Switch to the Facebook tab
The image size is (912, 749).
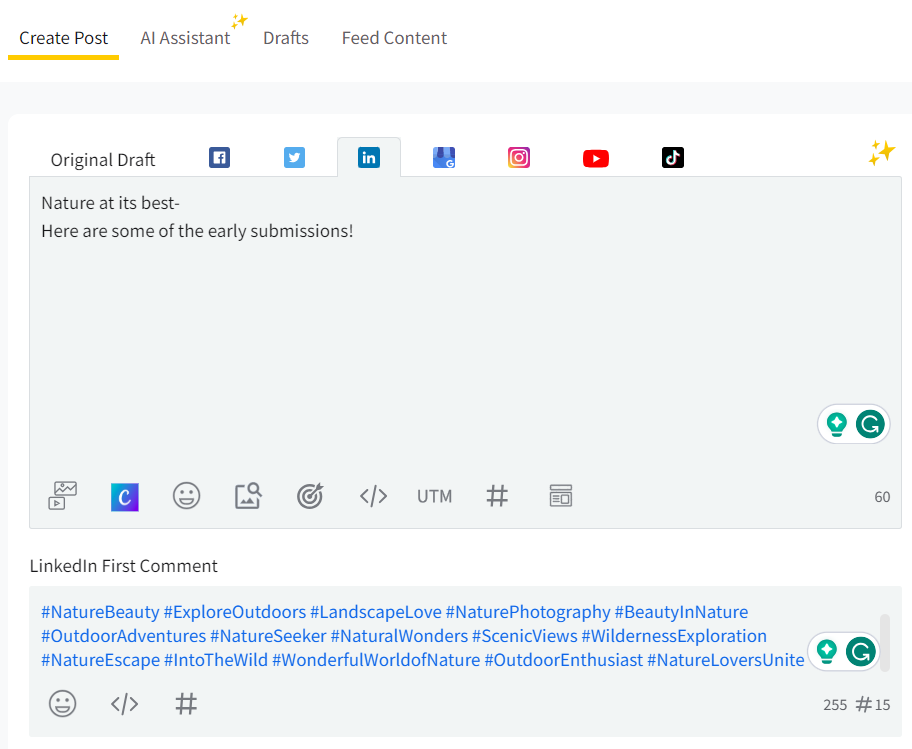coord(219,158)
